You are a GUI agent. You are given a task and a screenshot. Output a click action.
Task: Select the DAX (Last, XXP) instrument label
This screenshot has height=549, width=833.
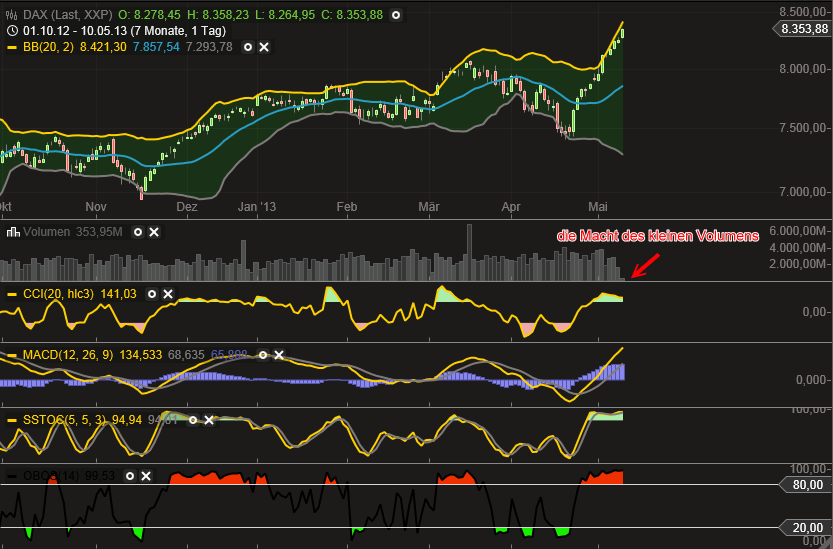(x=67, y=15)
